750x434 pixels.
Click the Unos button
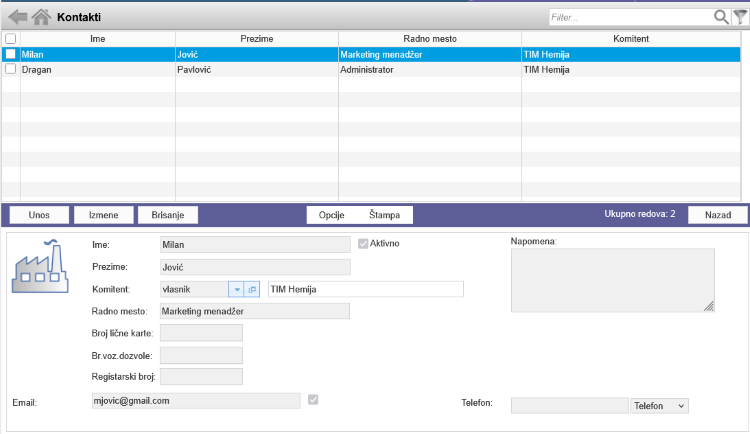click(39, 215)
